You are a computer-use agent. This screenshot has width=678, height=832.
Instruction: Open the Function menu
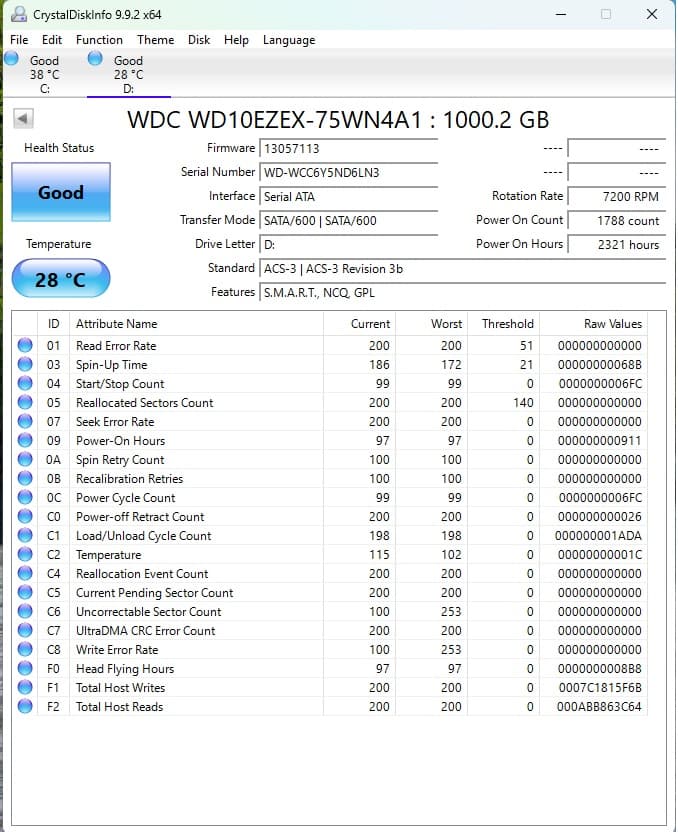[x=99, y=40]
